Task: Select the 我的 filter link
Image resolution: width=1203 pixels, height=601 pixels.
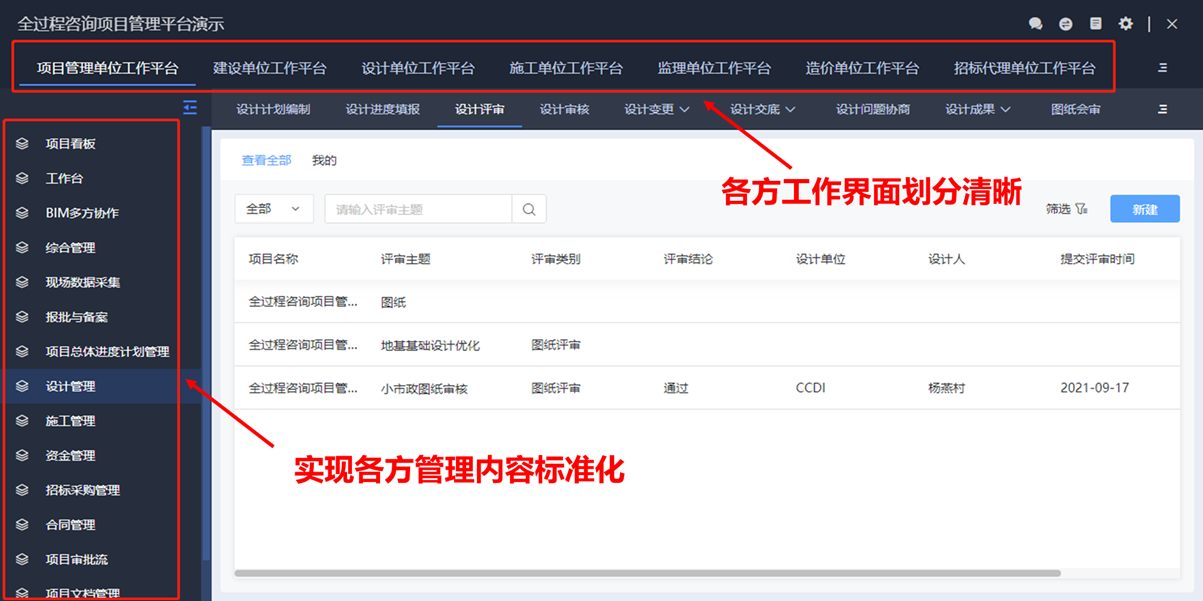Action: pyautogui.click(x=324, y=160)
